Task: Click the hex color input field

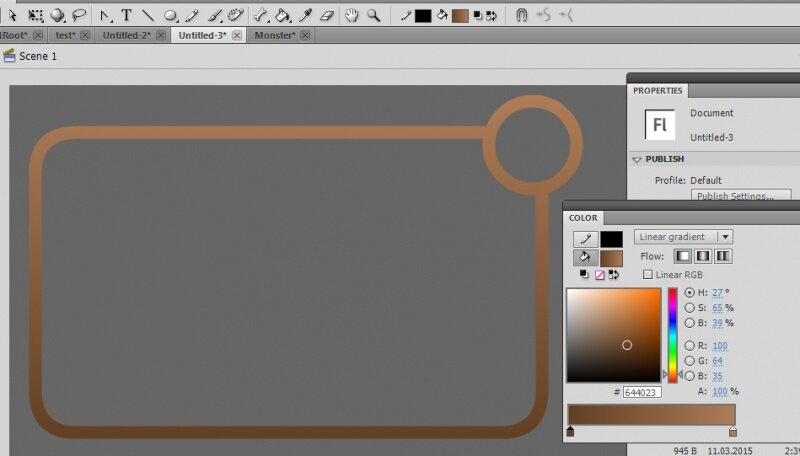Action: (641, 393)
